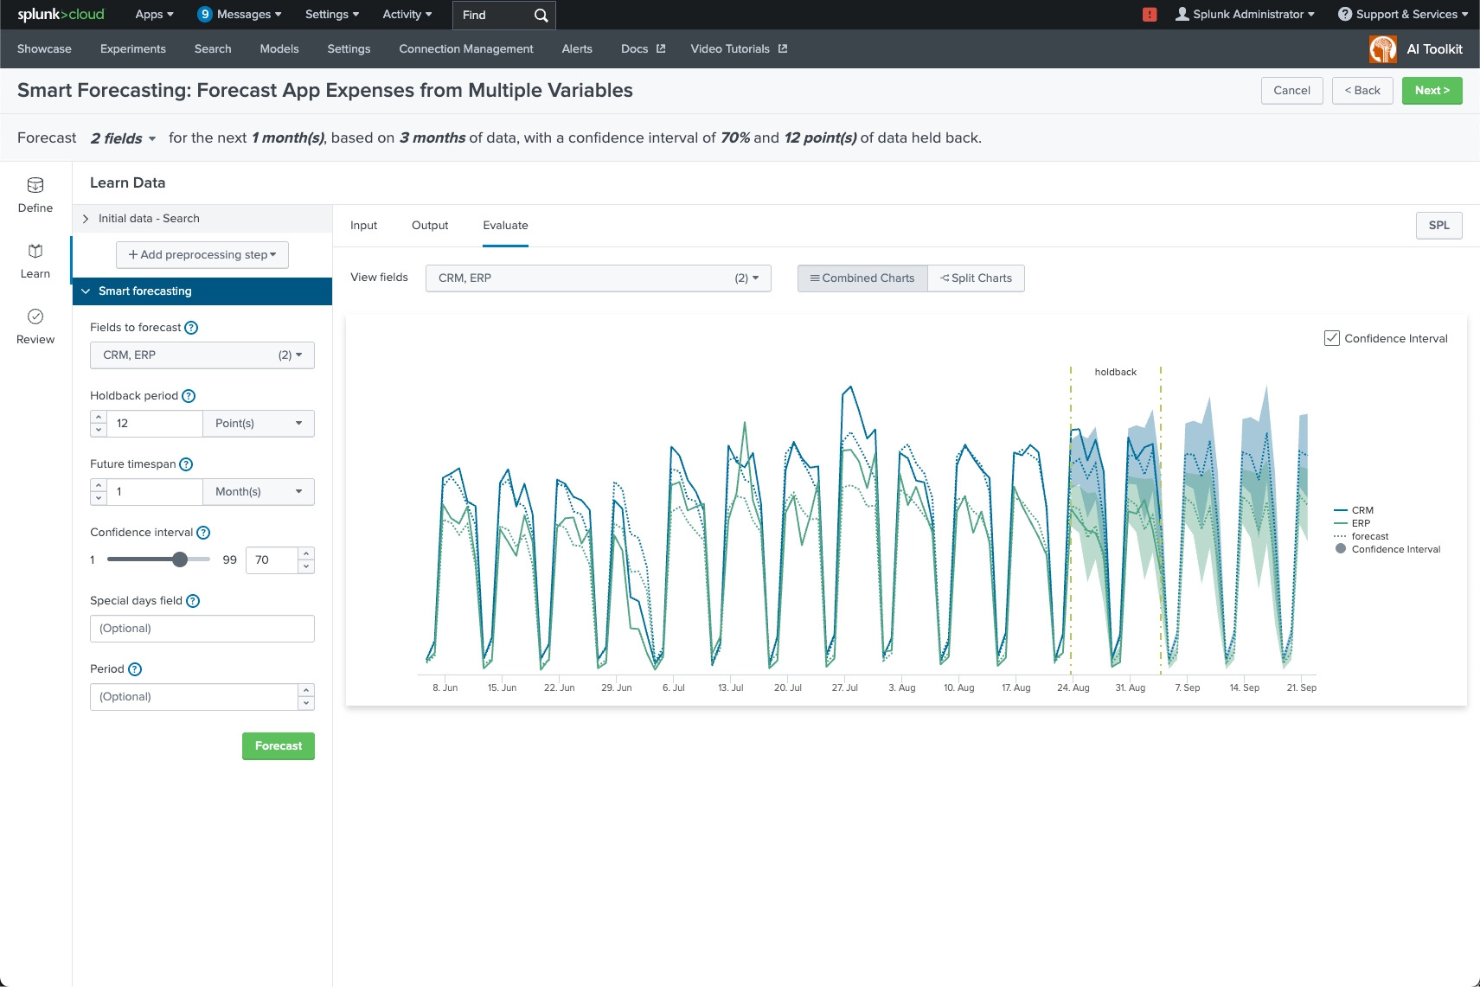The image size is (1480, 987).
Task: Click Splunk Administrator user icon
Action: (x=1182, y=14)
